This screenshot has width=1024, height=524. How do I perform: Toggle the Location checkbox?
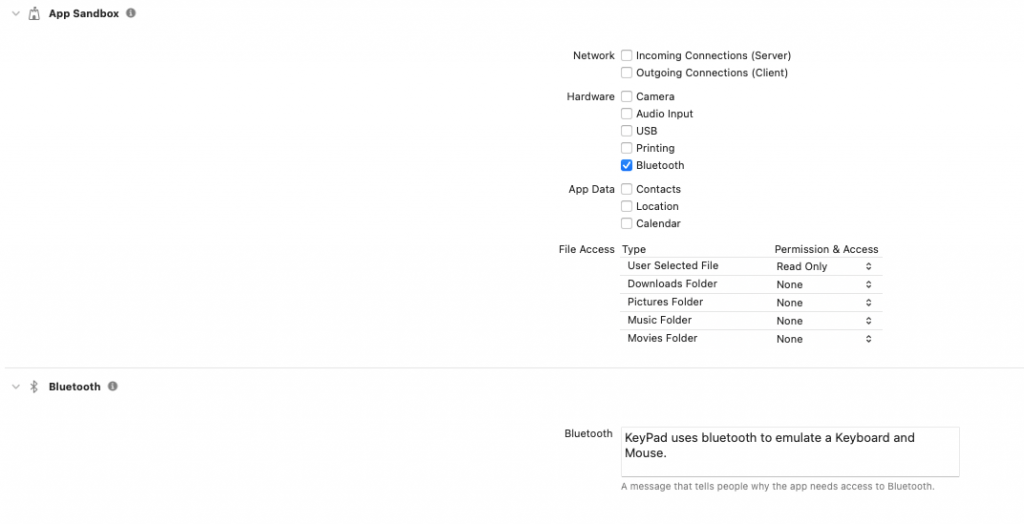coord(627,207)
